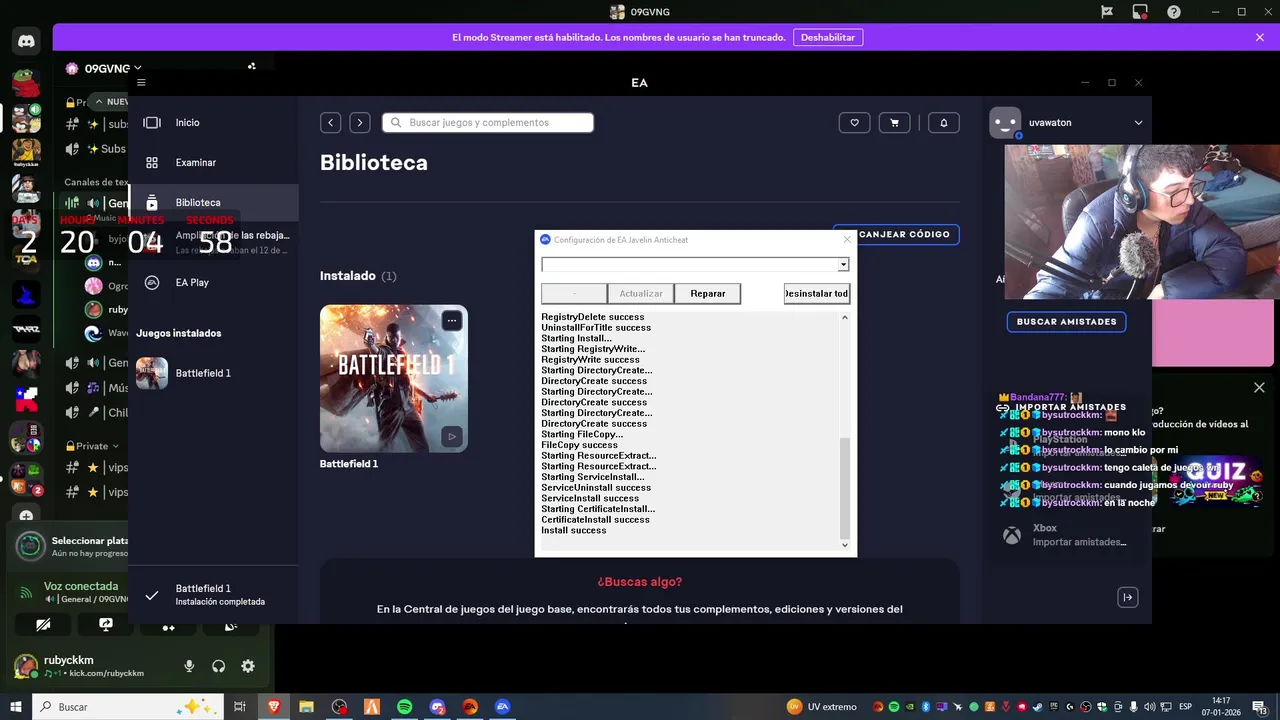This screenshot has height=720, width=1280.
Task: Open Spotify from the taskbar
Action: click(x=405, y=707)
